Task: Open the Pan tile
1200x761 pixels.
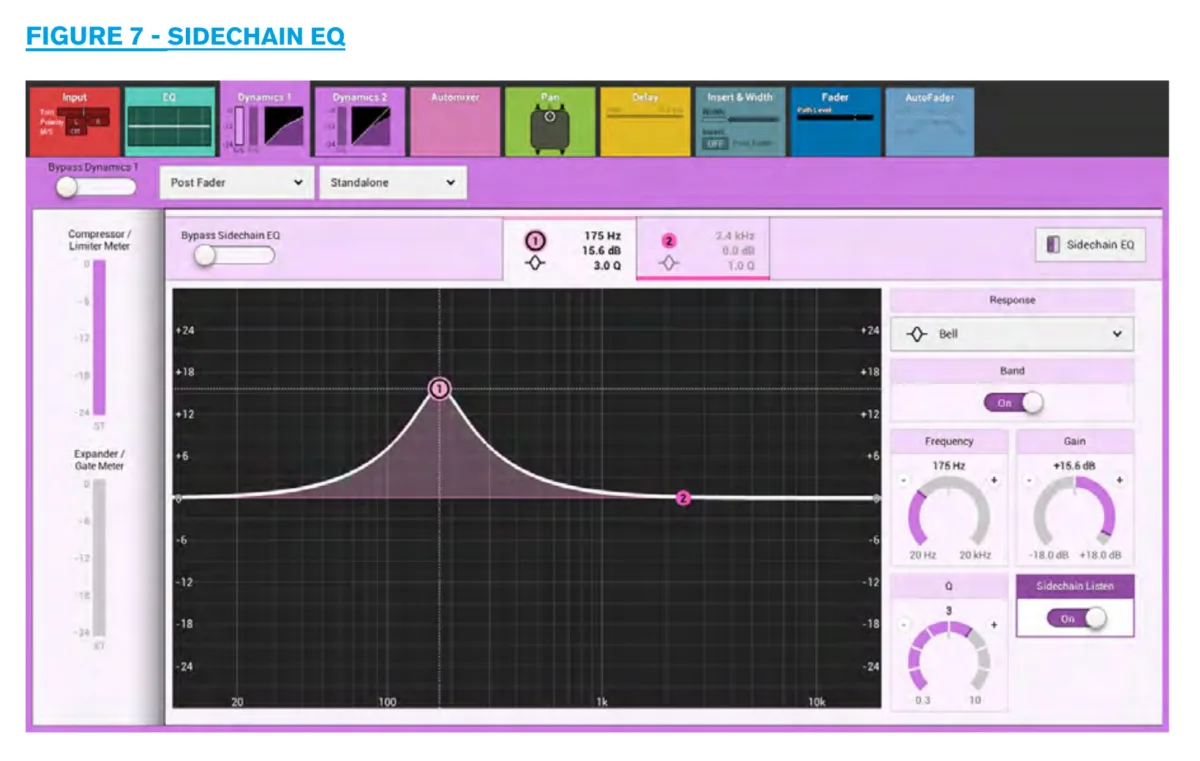Action: click(x=550, y=121)
